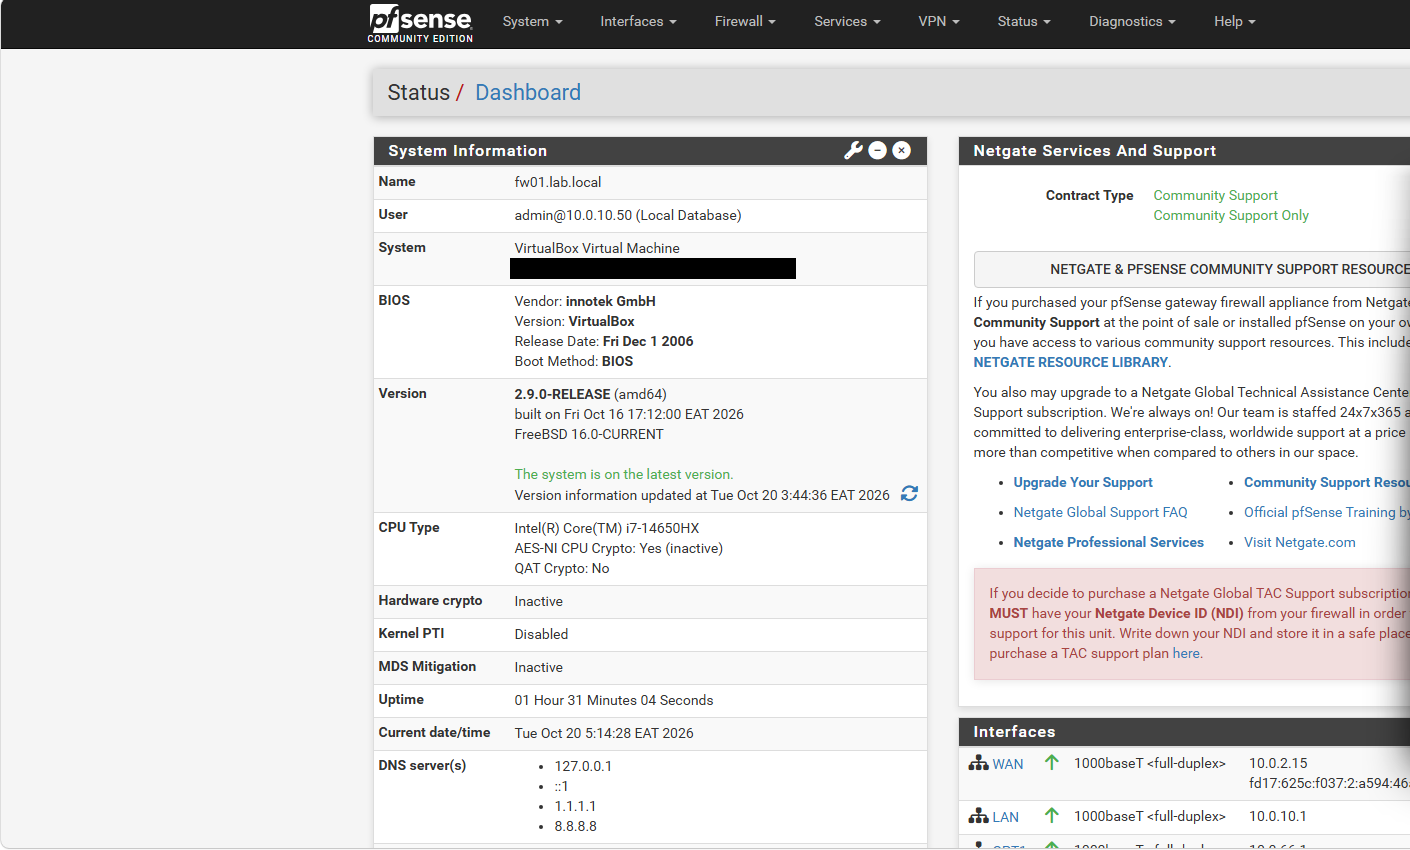Image resolution: width=1410 pixels, height=850 pixels.
Task: Click the CPU type Intel(R) Core(TM) i7-14650HX
Action: [607, 528]
